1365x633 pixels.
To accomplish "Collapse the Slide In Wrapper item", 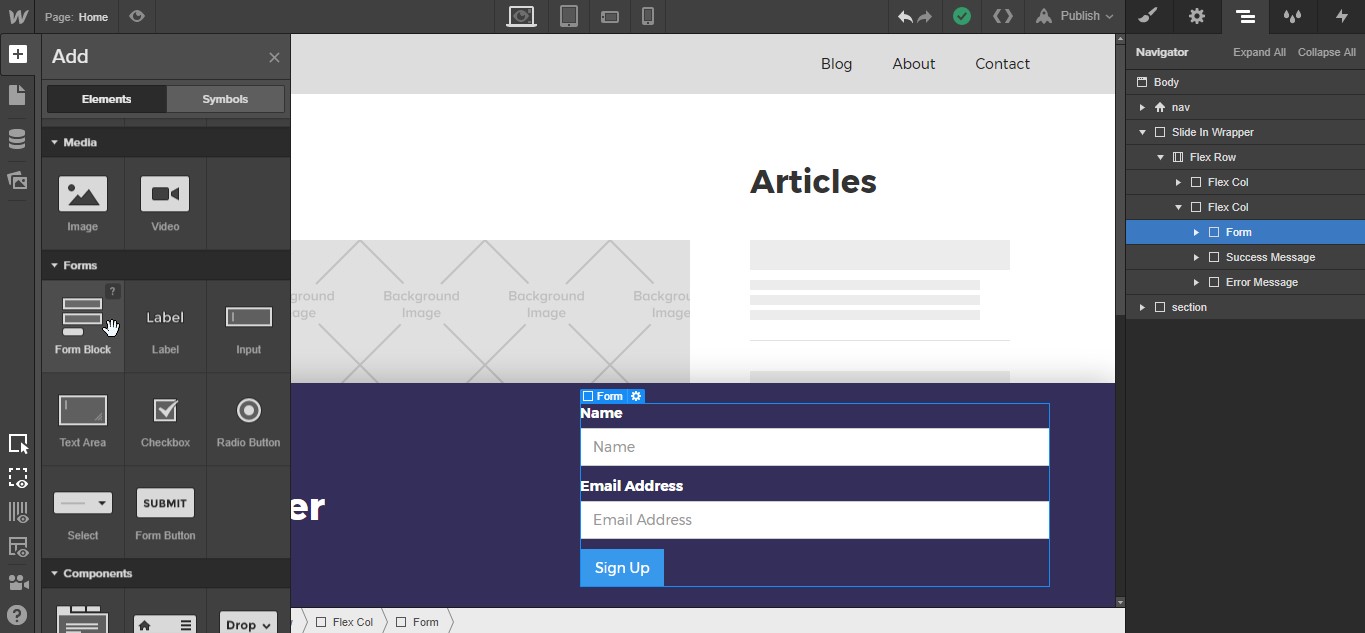I will [x=1143, y=132].
